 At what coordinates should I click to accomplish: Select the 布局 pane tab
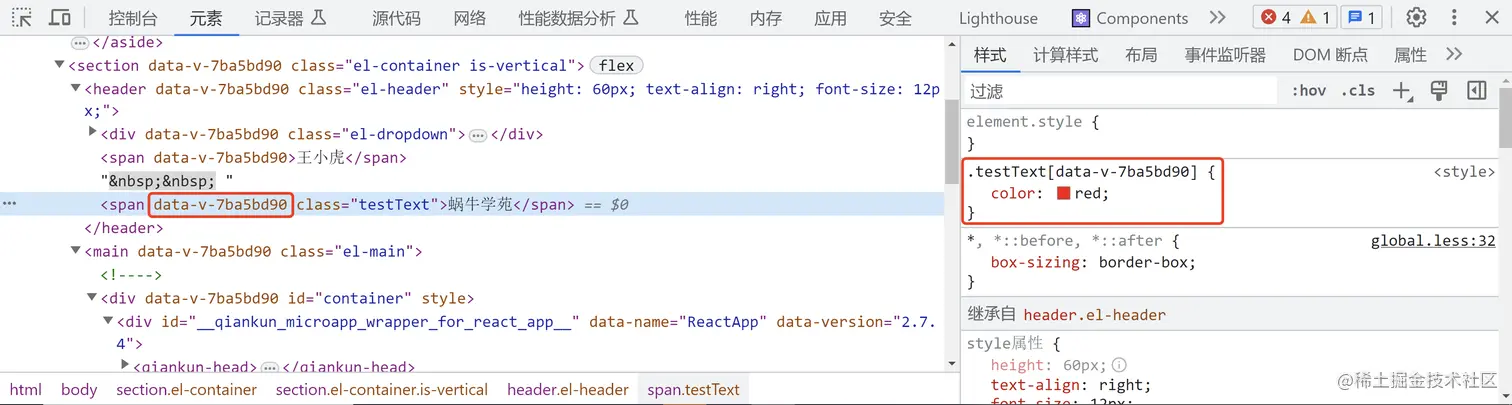[1141, 55]
